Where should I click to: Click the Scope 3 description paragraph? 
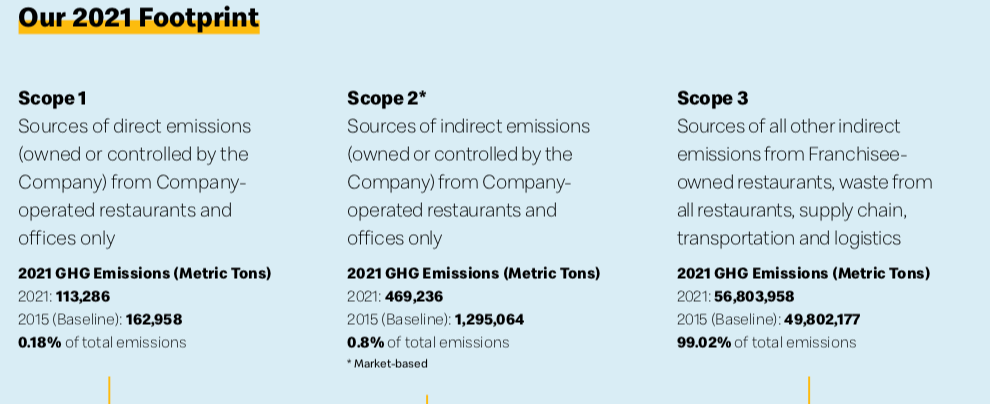[805, 182]
